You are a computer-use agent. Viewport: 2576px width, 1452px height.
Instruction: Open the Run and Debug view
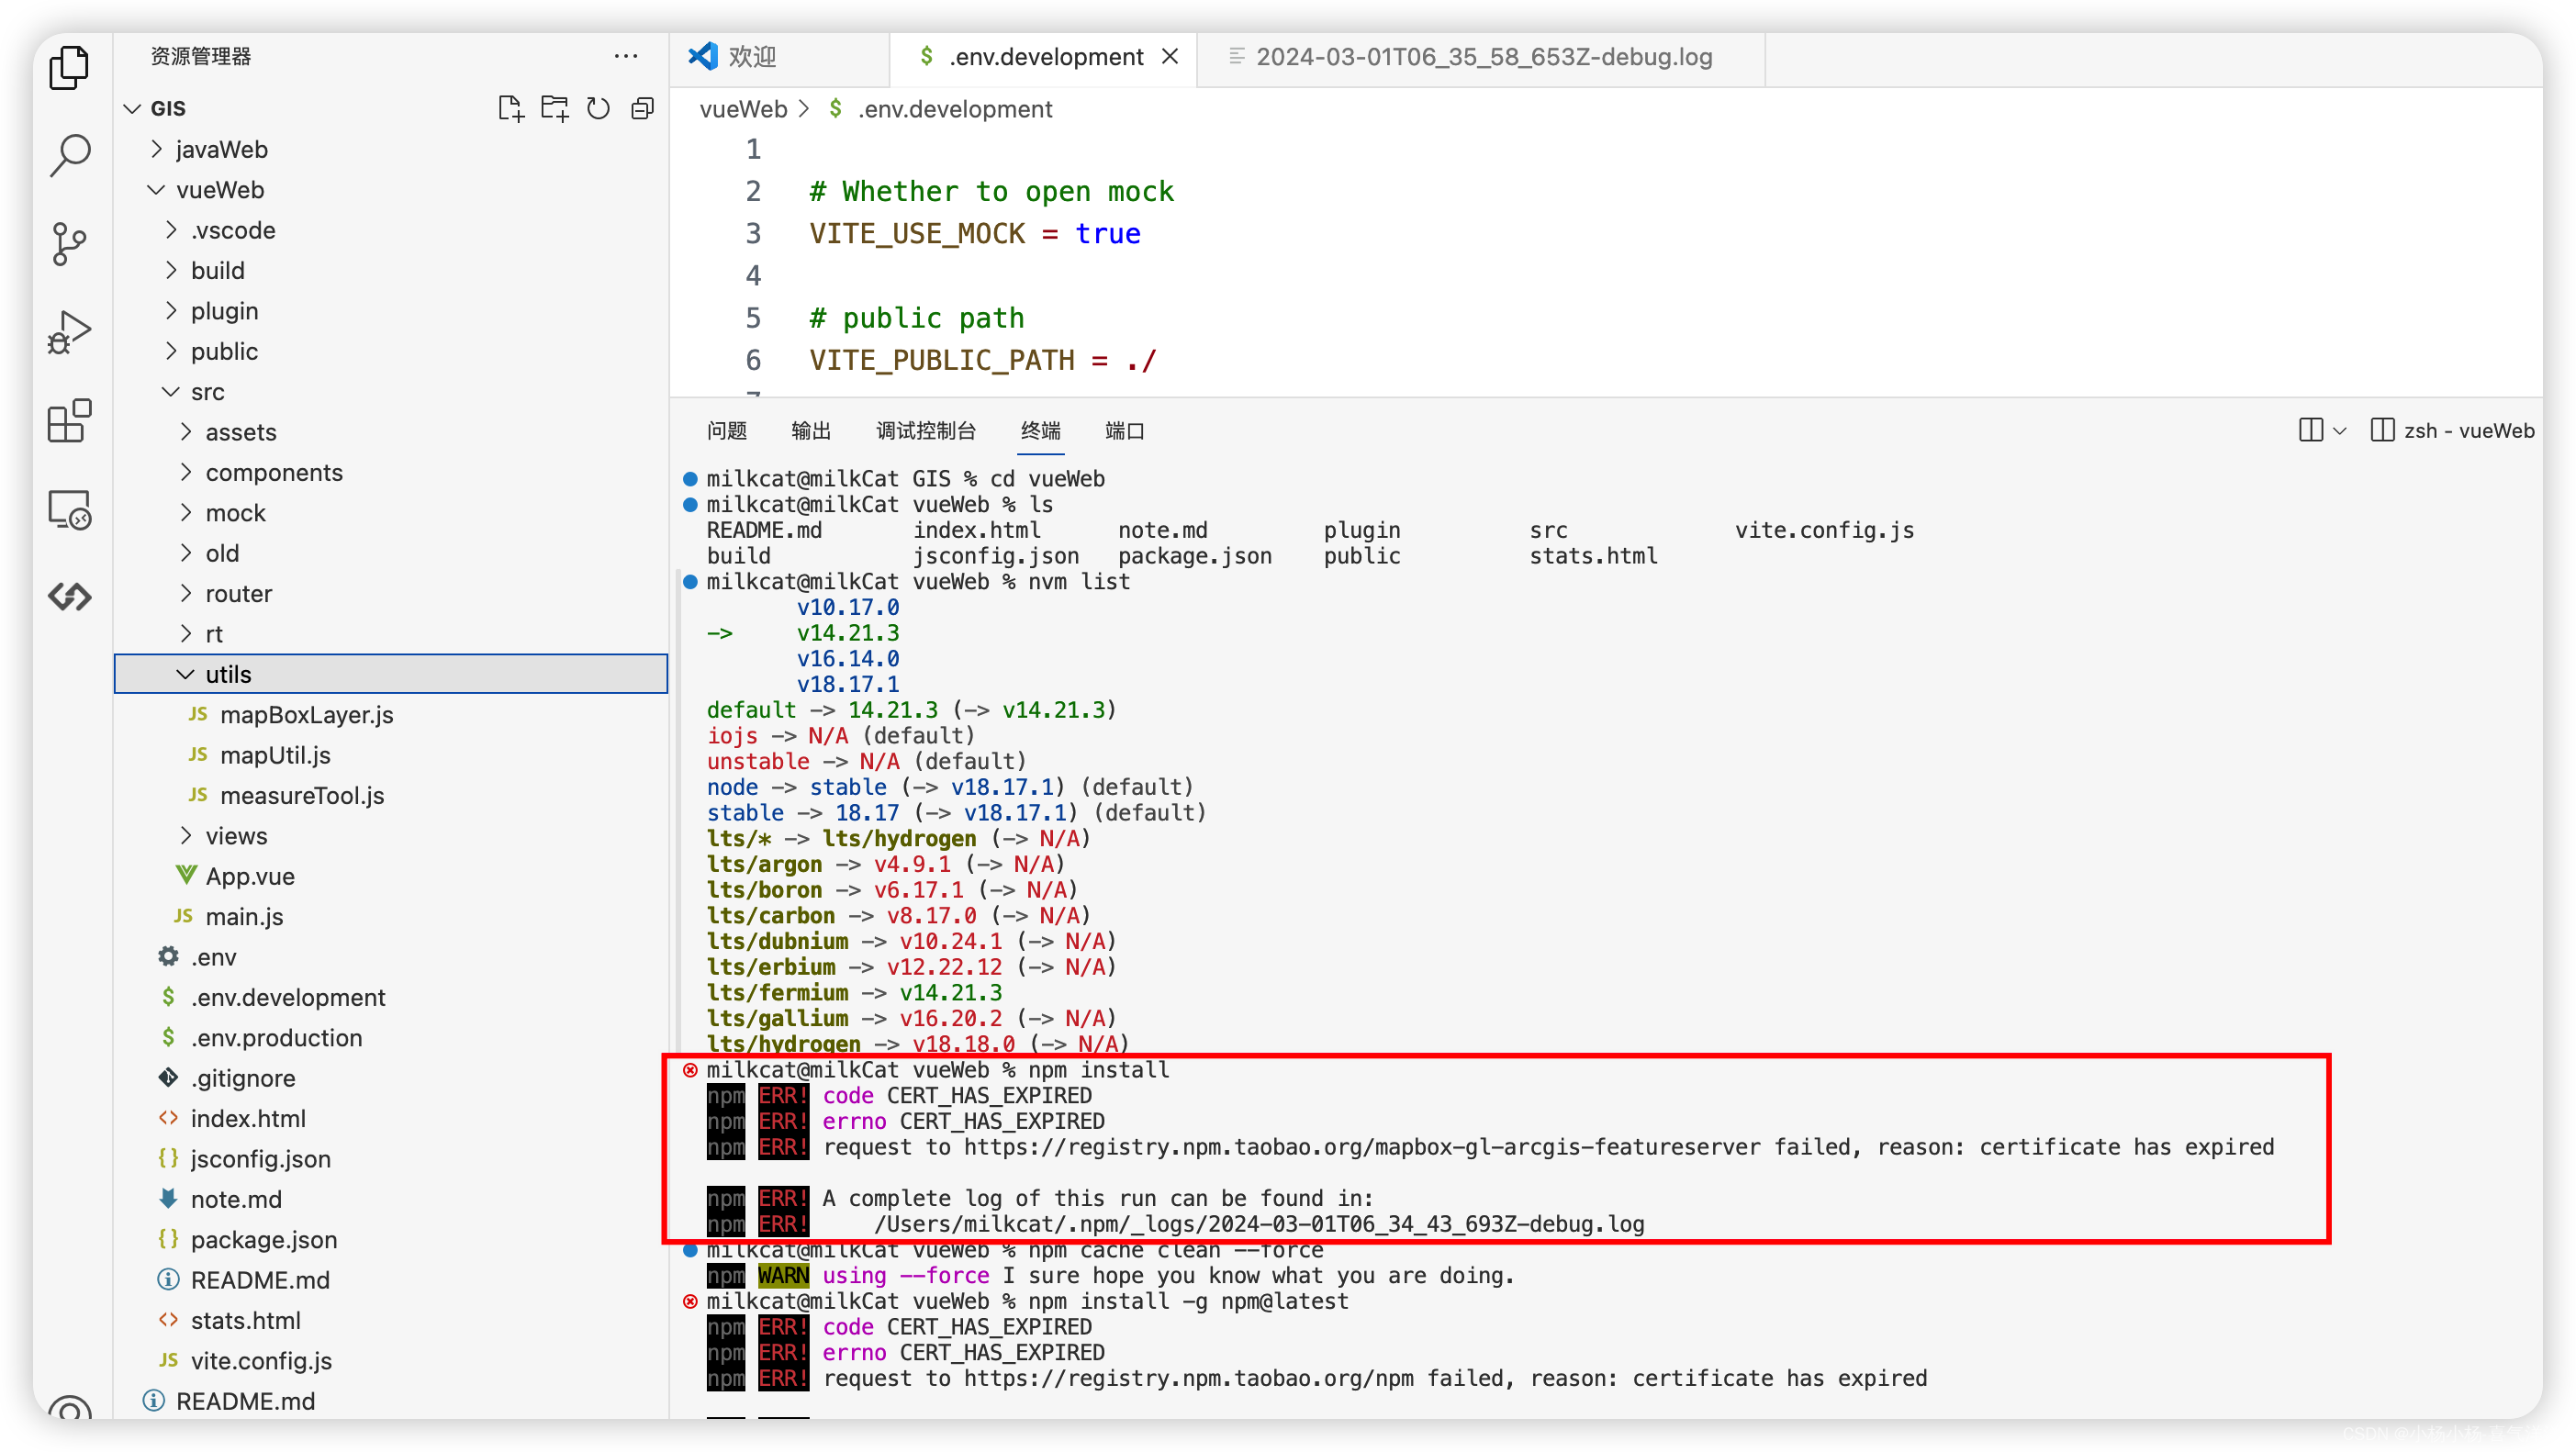(x=69, y=331)
